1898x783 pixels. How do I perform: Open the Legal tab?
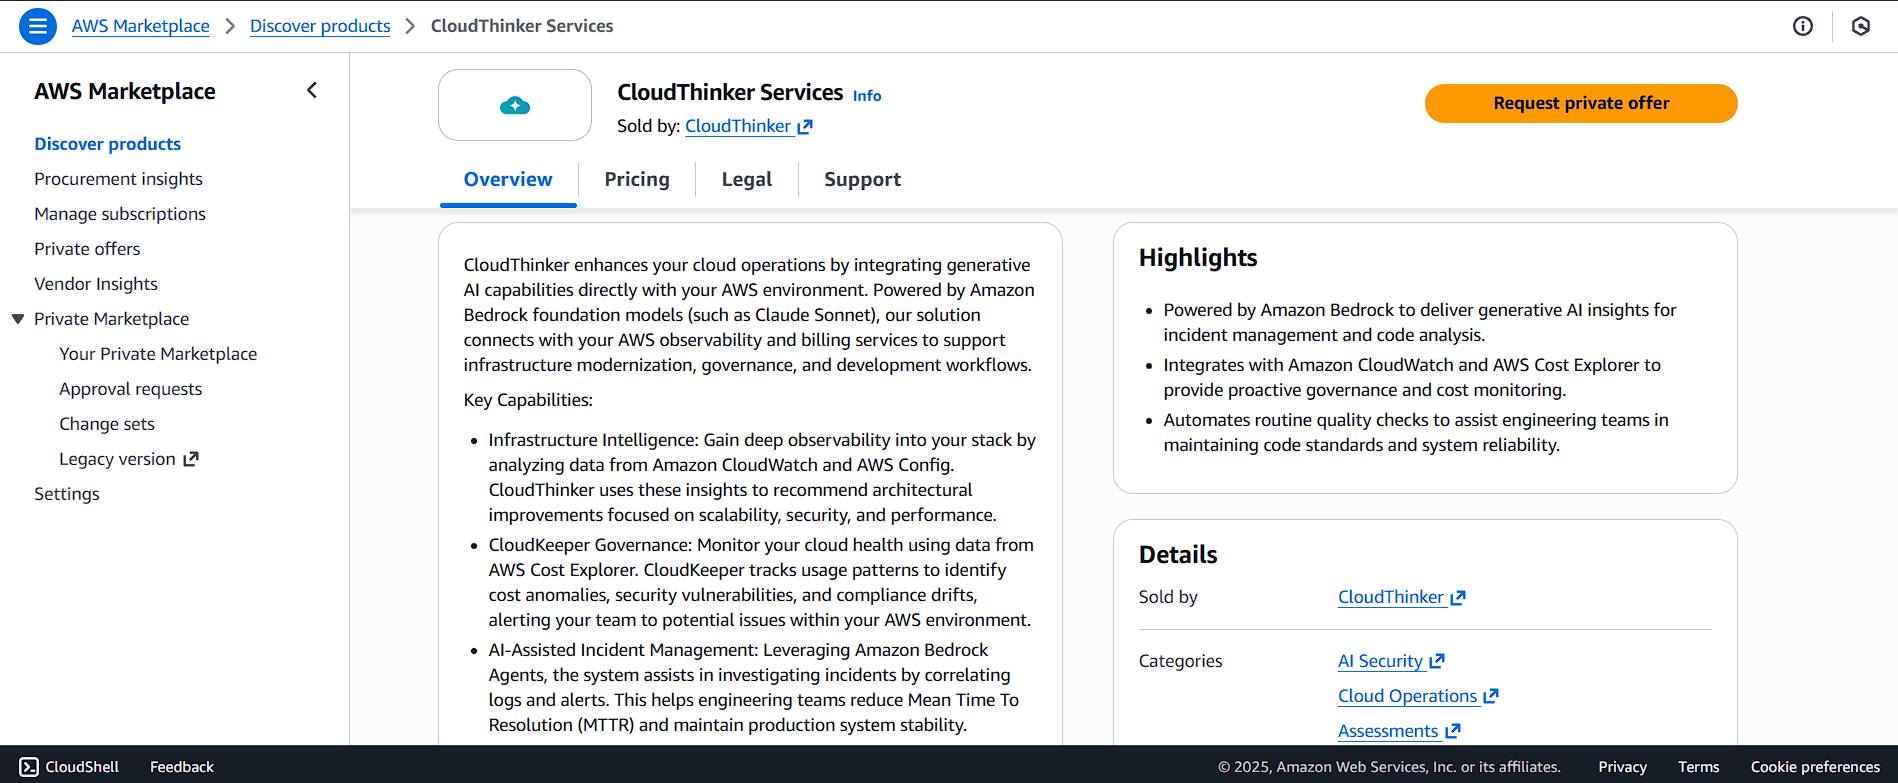point(747,179)
